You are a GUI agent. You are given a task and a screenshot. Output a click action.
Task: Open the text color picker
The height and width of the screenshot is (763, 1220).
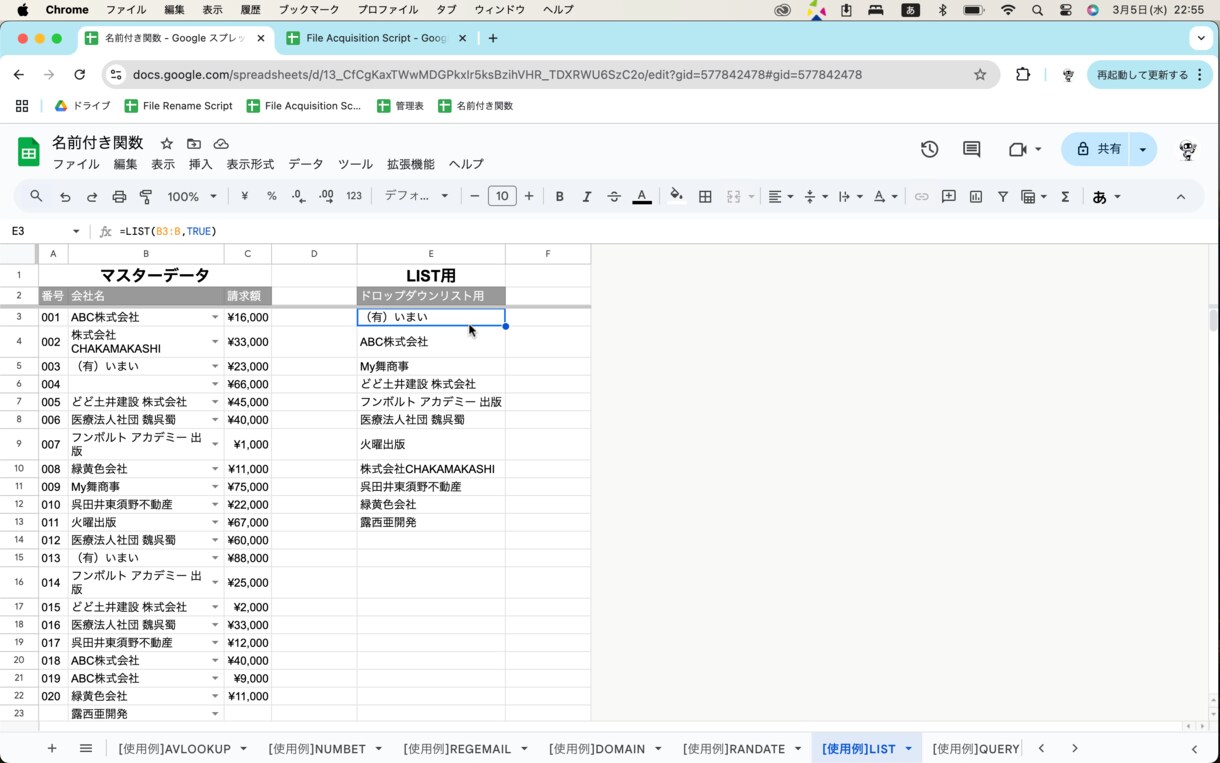(642, 197)
